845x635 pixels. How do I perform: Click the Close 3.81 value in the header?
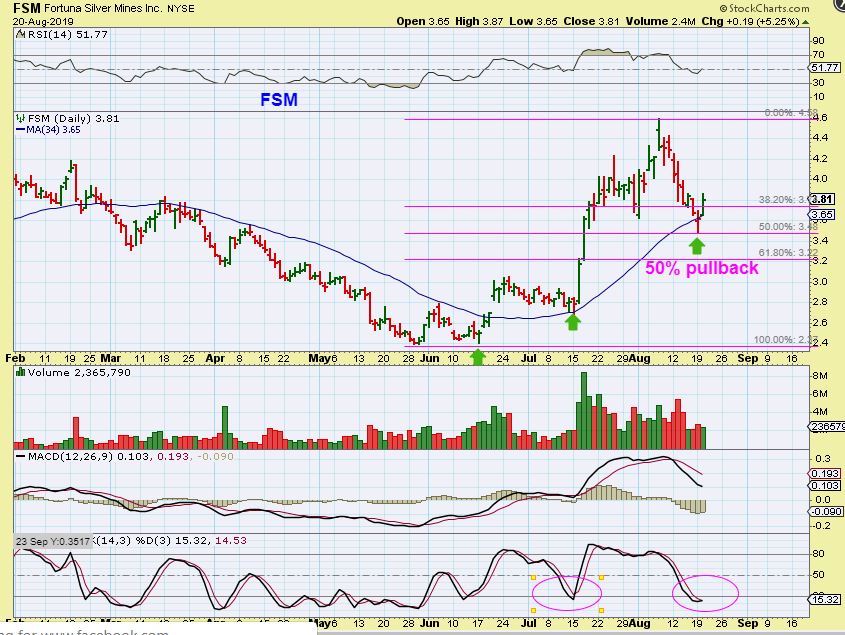click(592, 22)
